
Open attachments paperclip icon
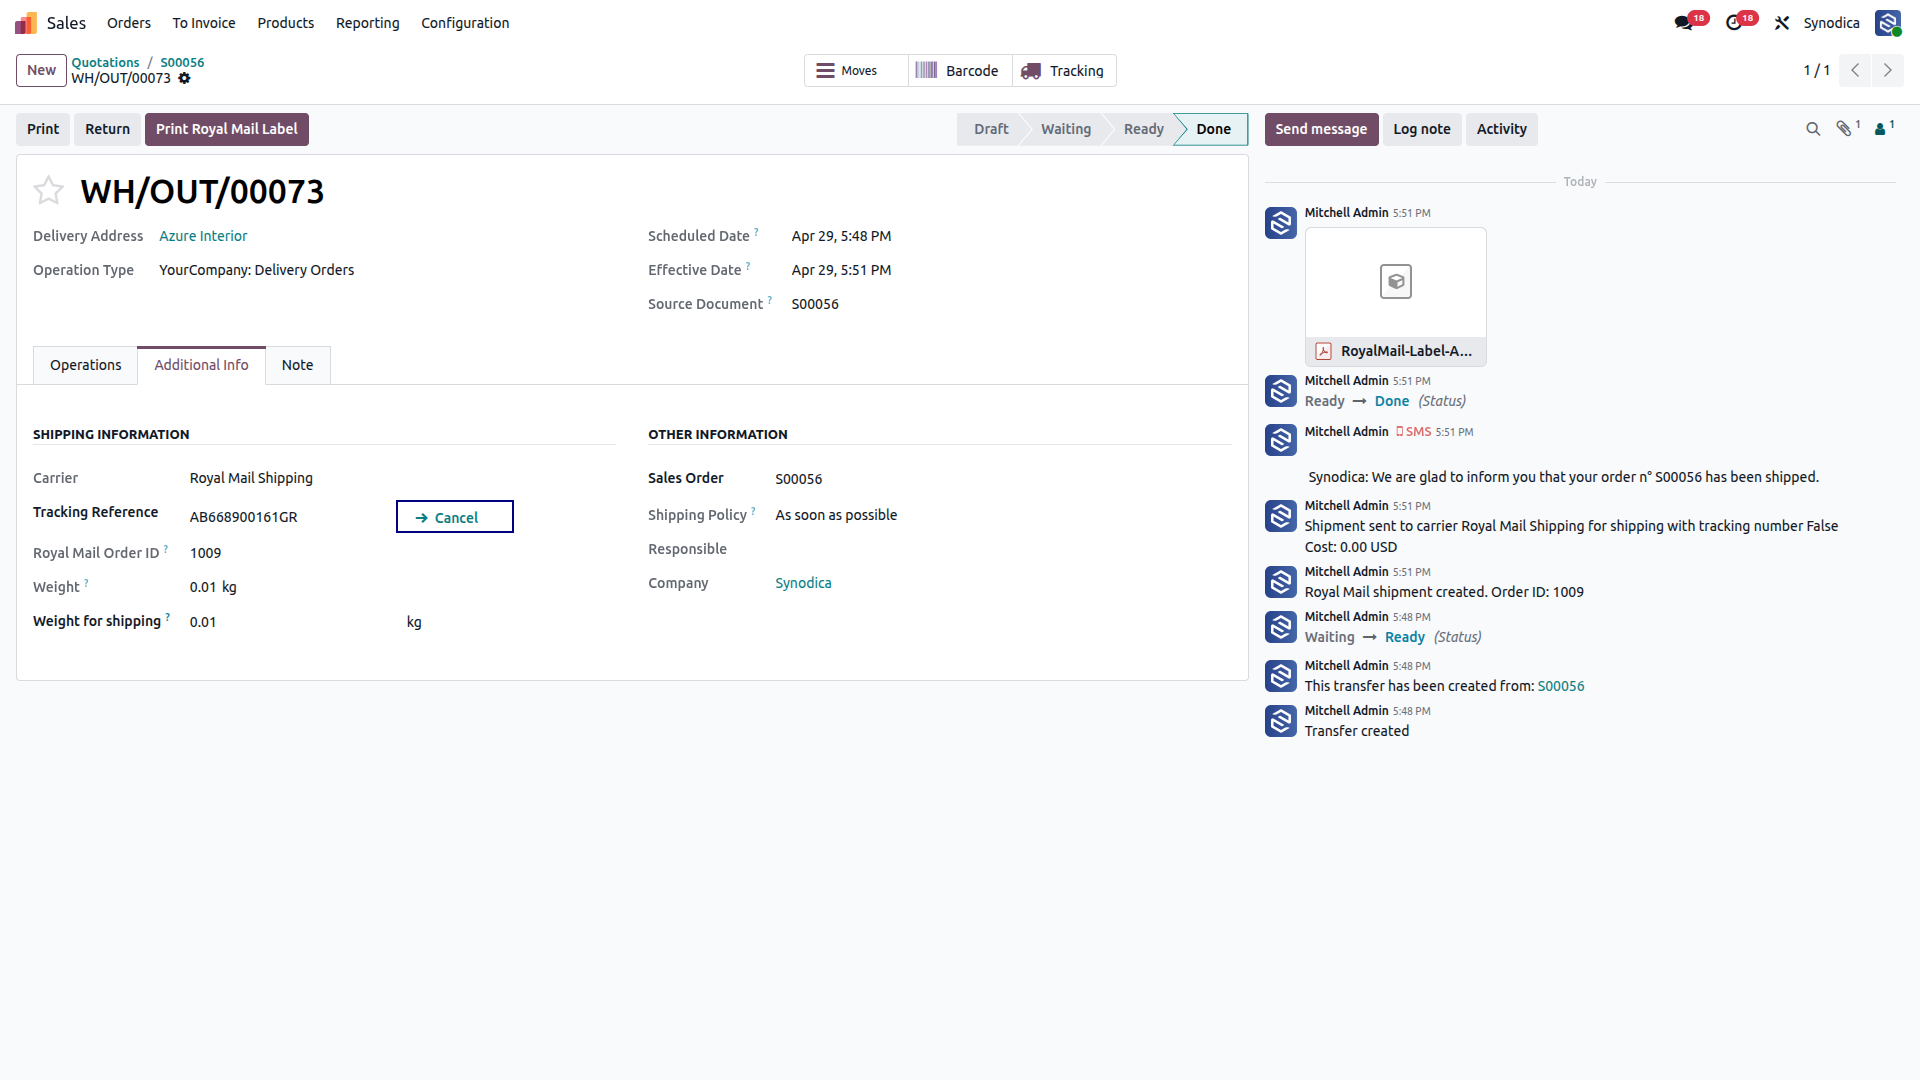[x=1848, y=128]
